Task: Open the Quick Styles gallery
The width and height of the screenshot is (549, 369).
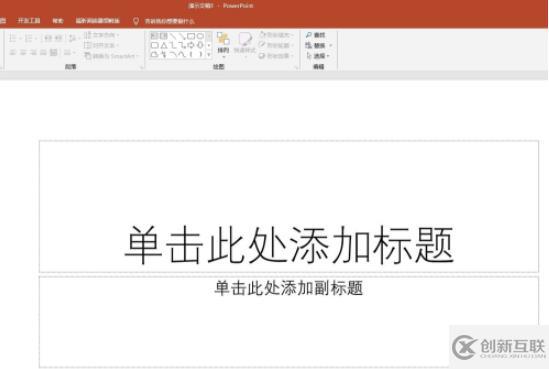Action: point(245,44)
